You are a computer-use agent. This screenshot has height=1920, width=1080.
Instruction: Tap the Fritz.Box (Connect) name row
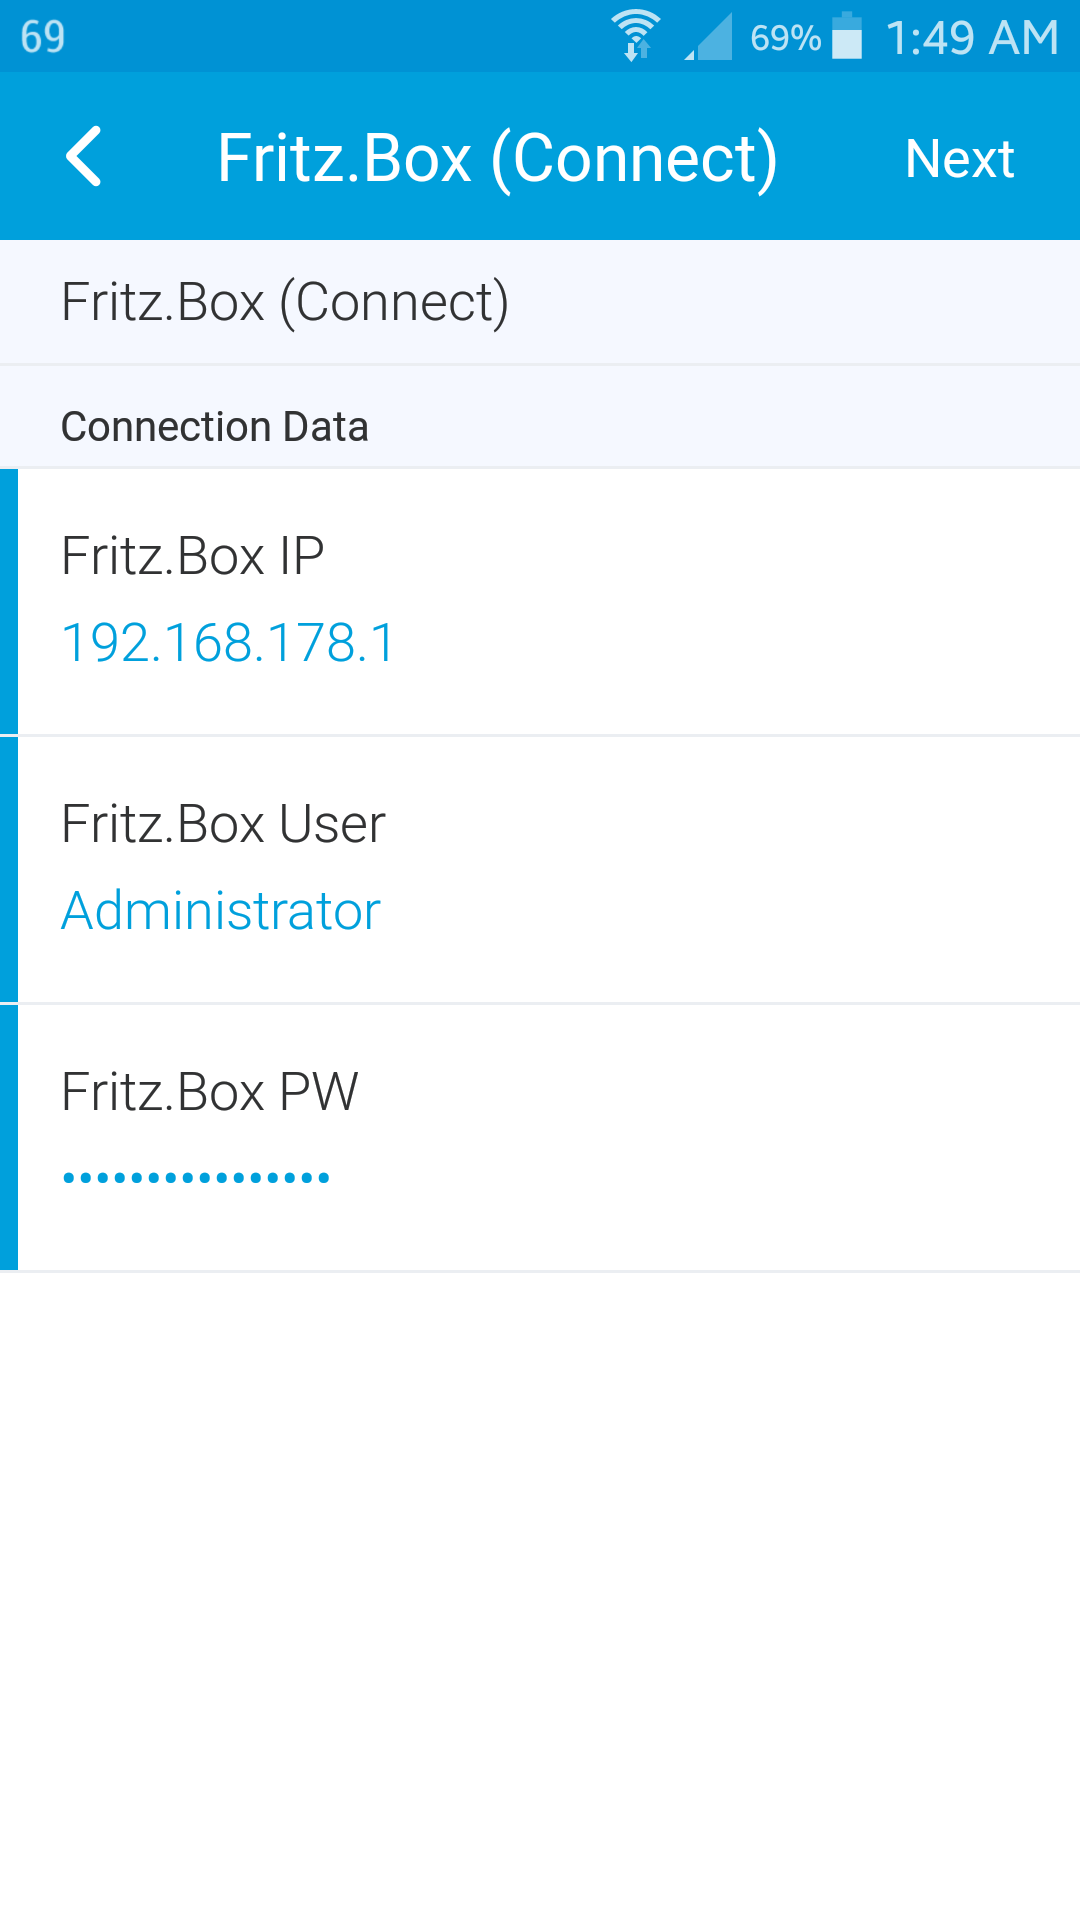285,302
